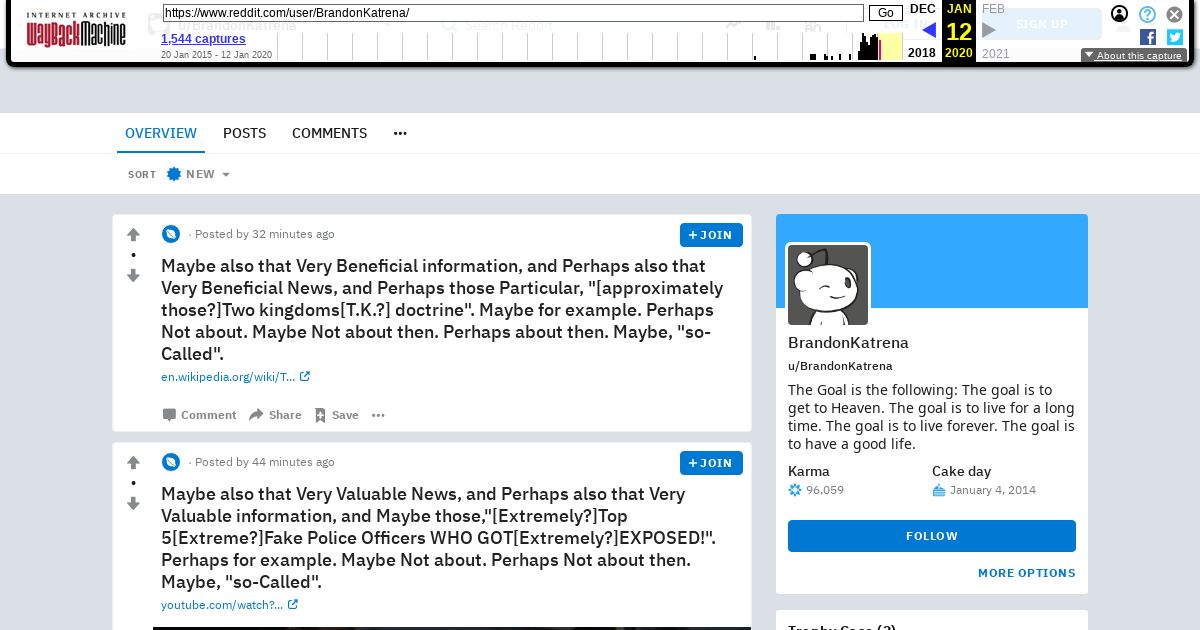Open the 44 minutes ago post title
This screenshot has height=630, width=1200.
(438, 538)
